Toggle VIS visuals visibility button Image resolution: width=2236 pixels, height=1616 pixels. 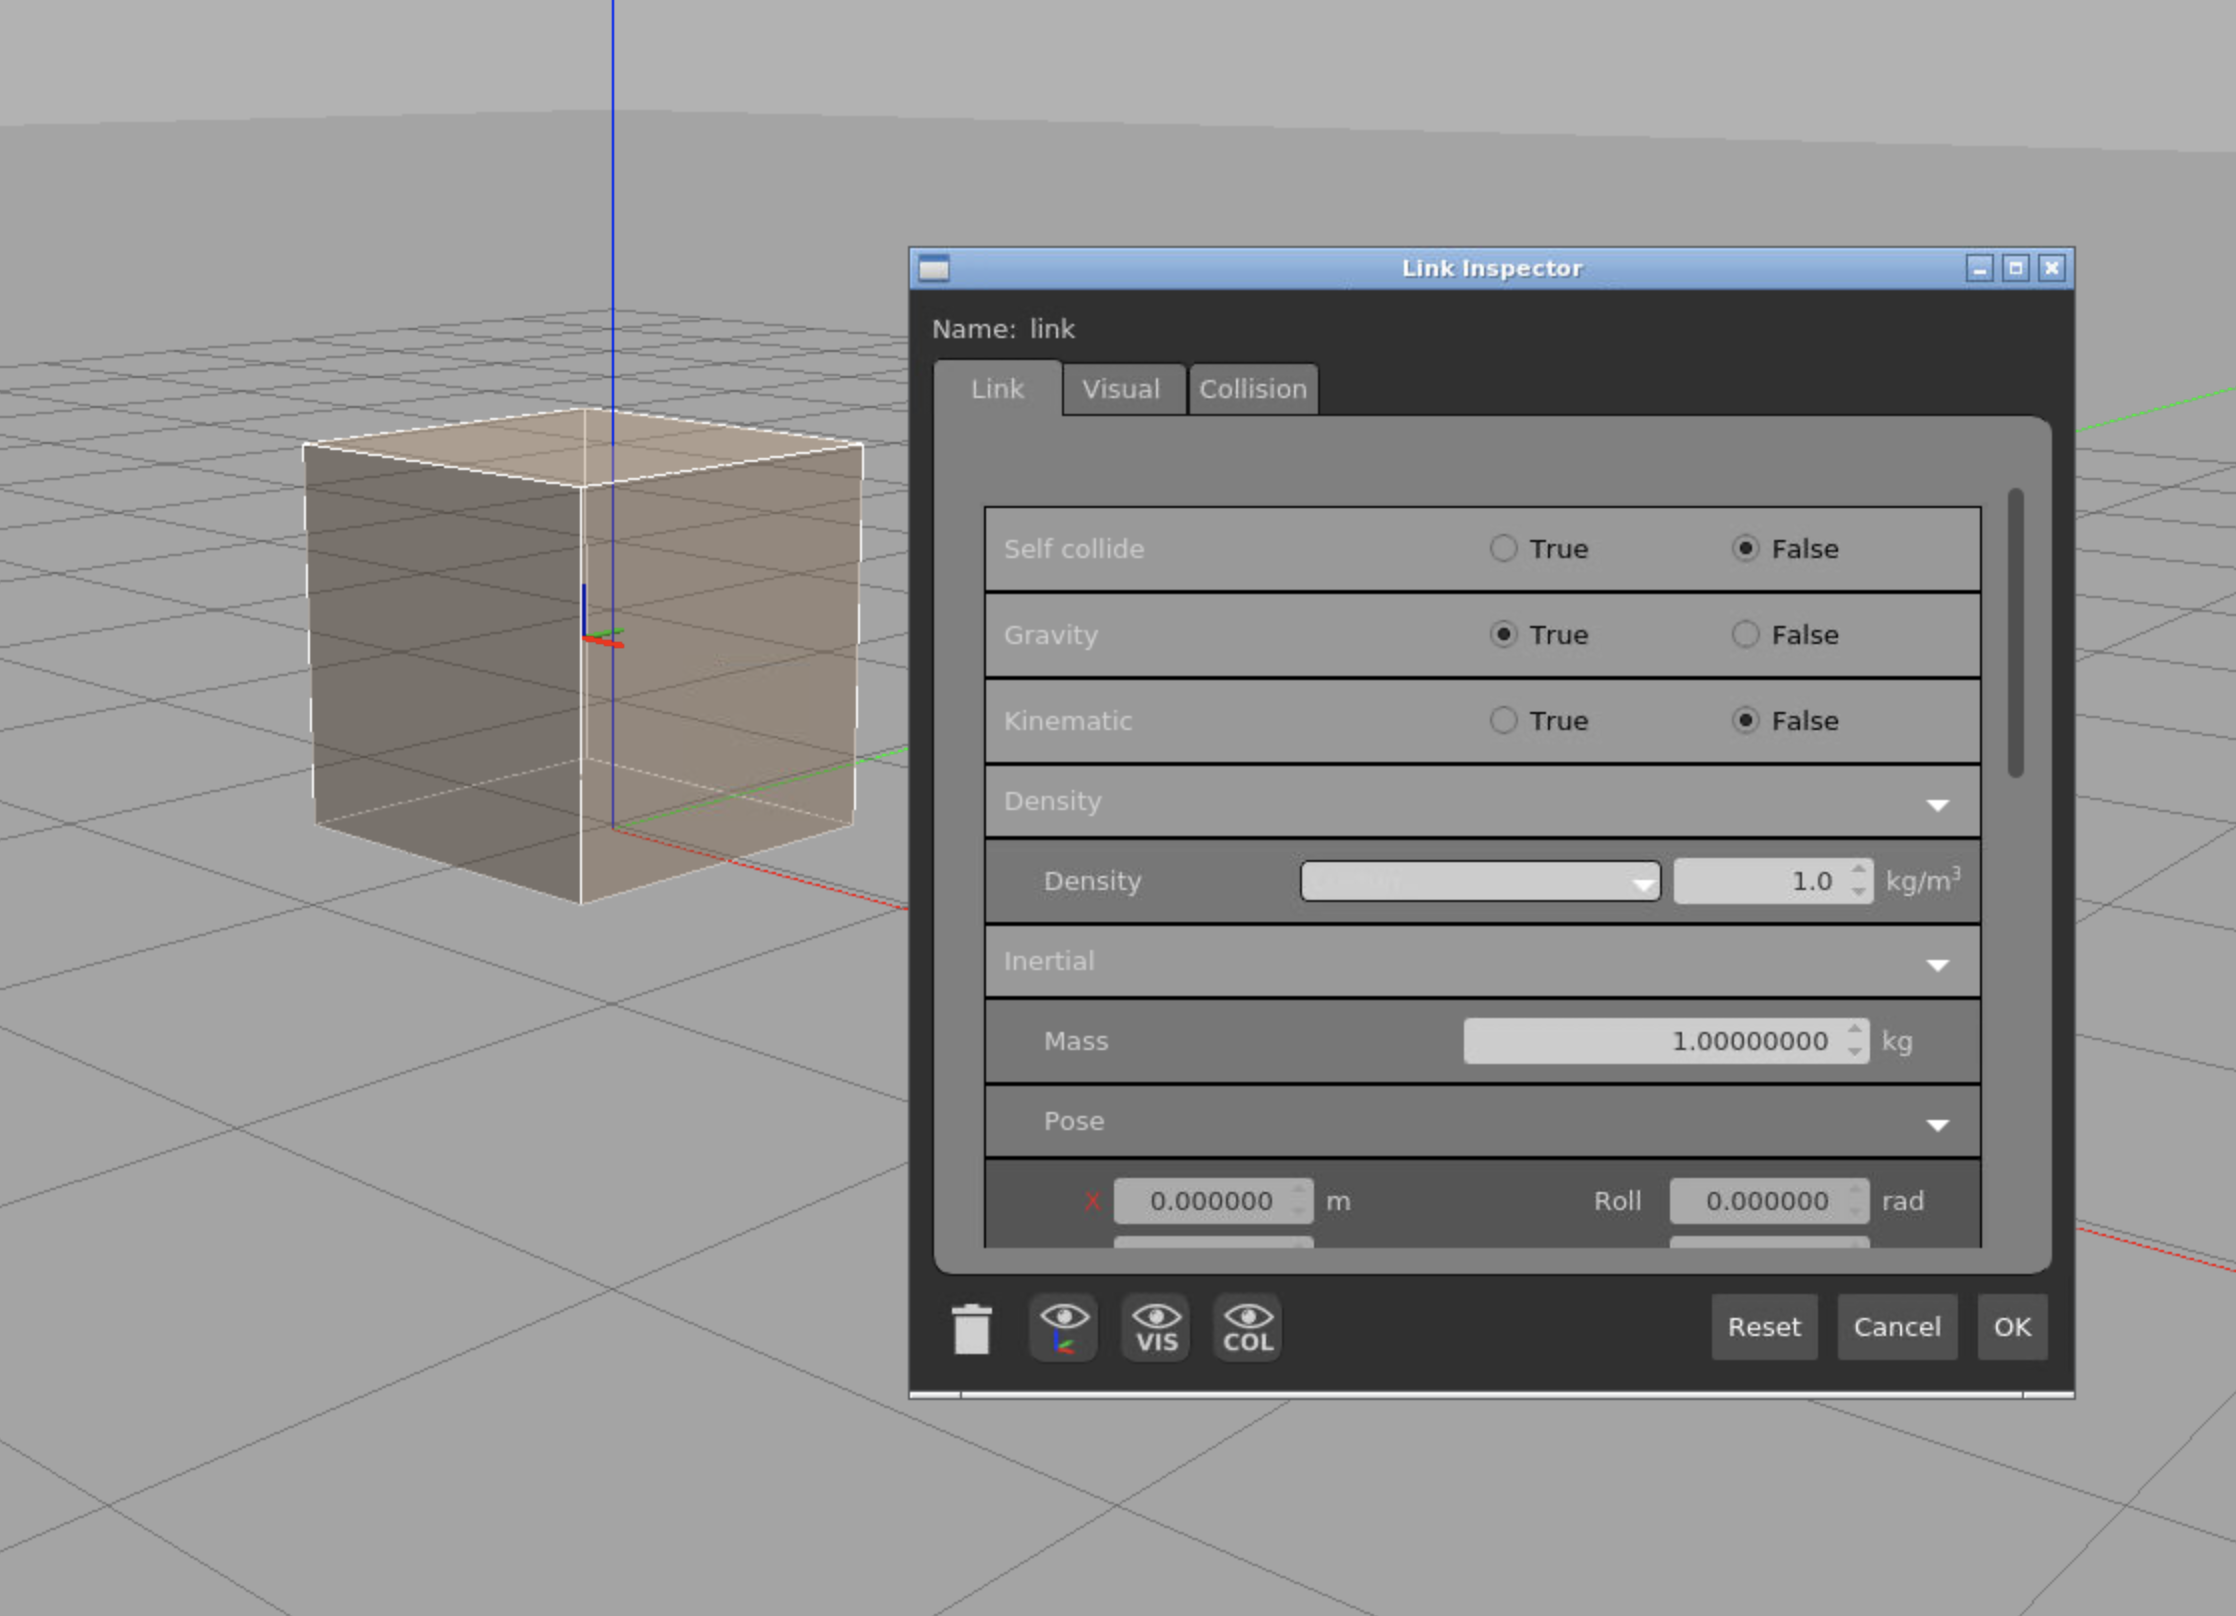tap(1156, 1327)
